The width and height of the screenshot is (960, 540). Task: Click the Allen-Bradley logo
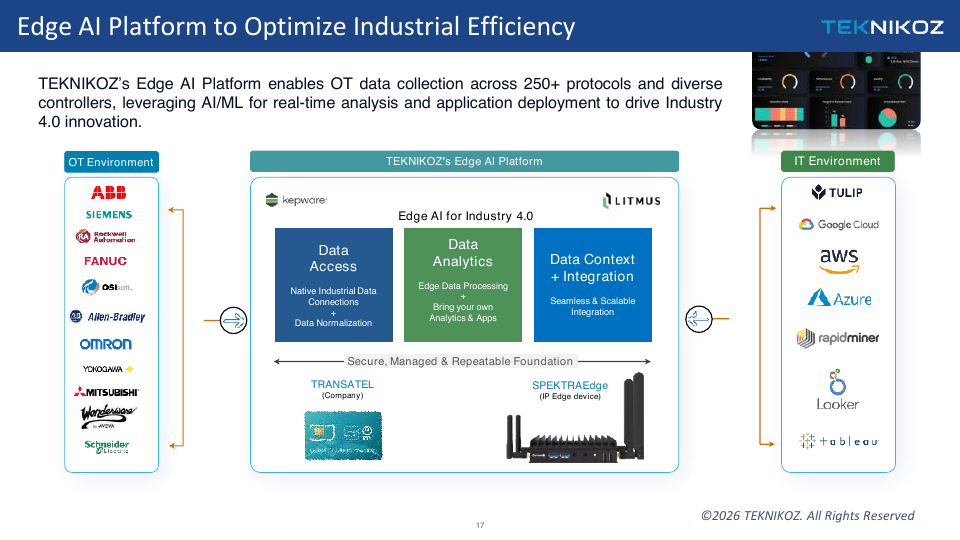pos(108,317)
